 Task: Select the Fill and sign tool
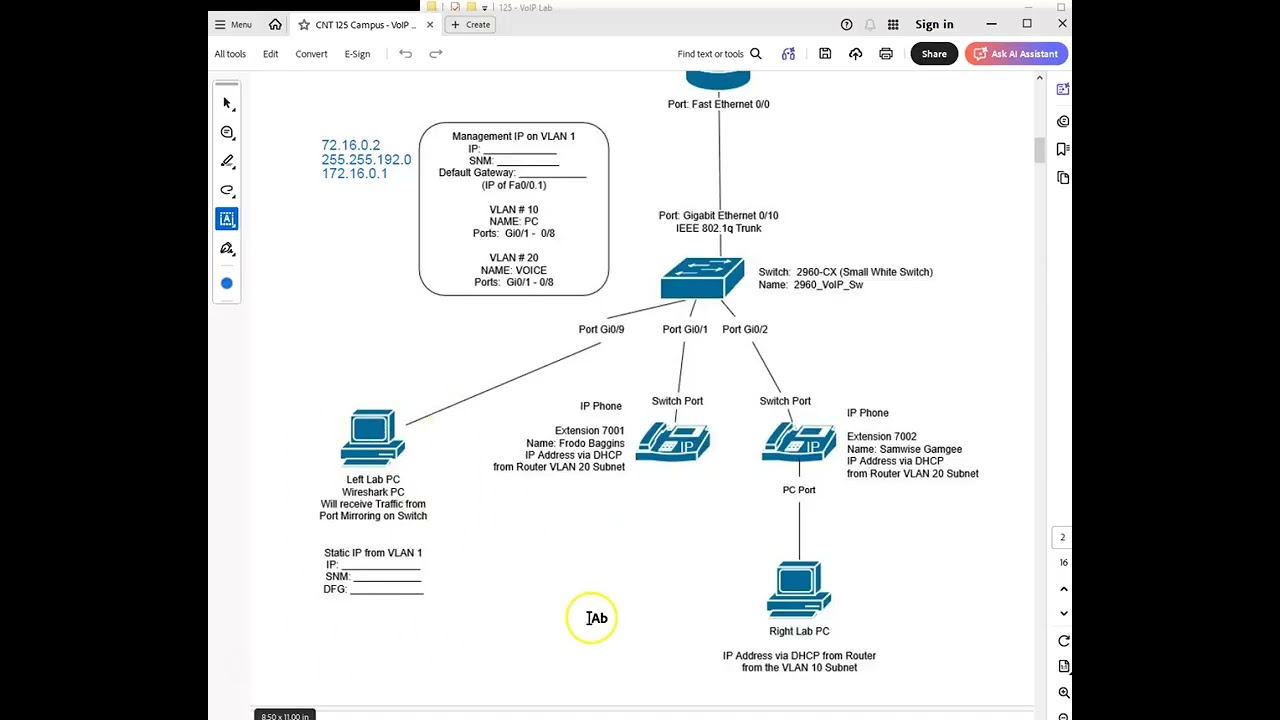[x=227, y=248]
